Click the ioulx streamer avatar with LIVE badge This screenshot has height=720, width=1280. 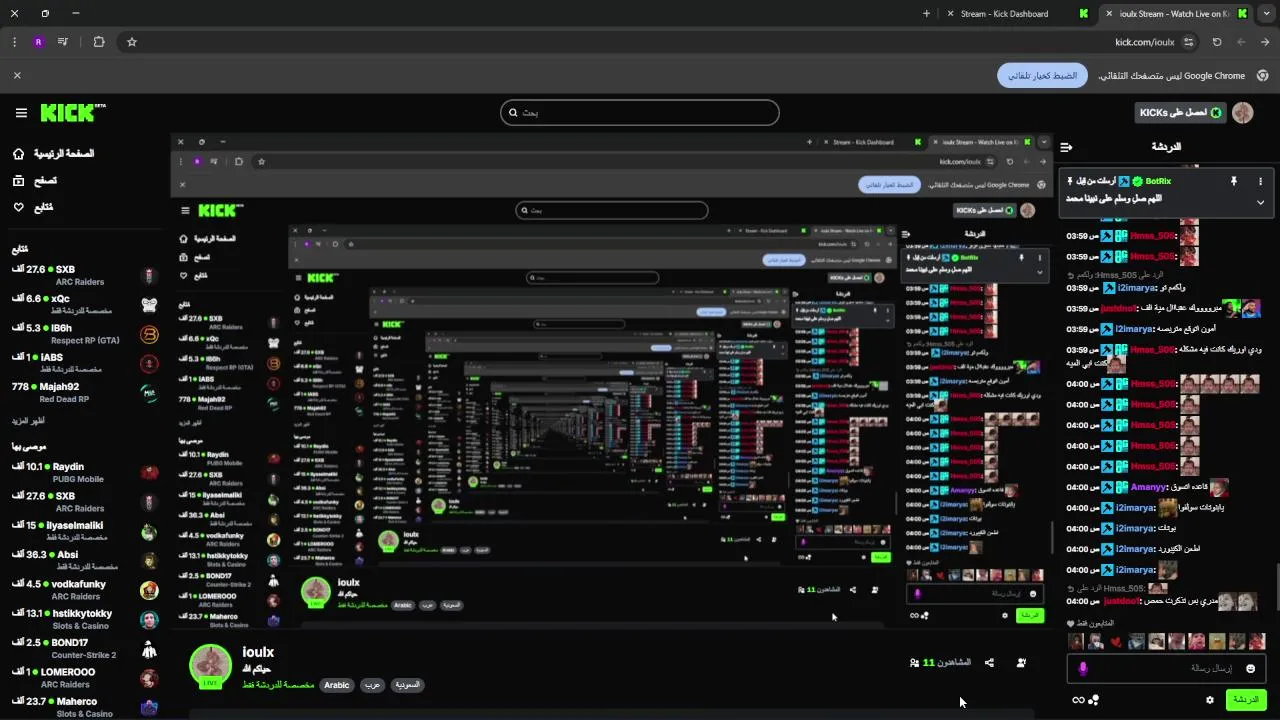tap(211, 666)
